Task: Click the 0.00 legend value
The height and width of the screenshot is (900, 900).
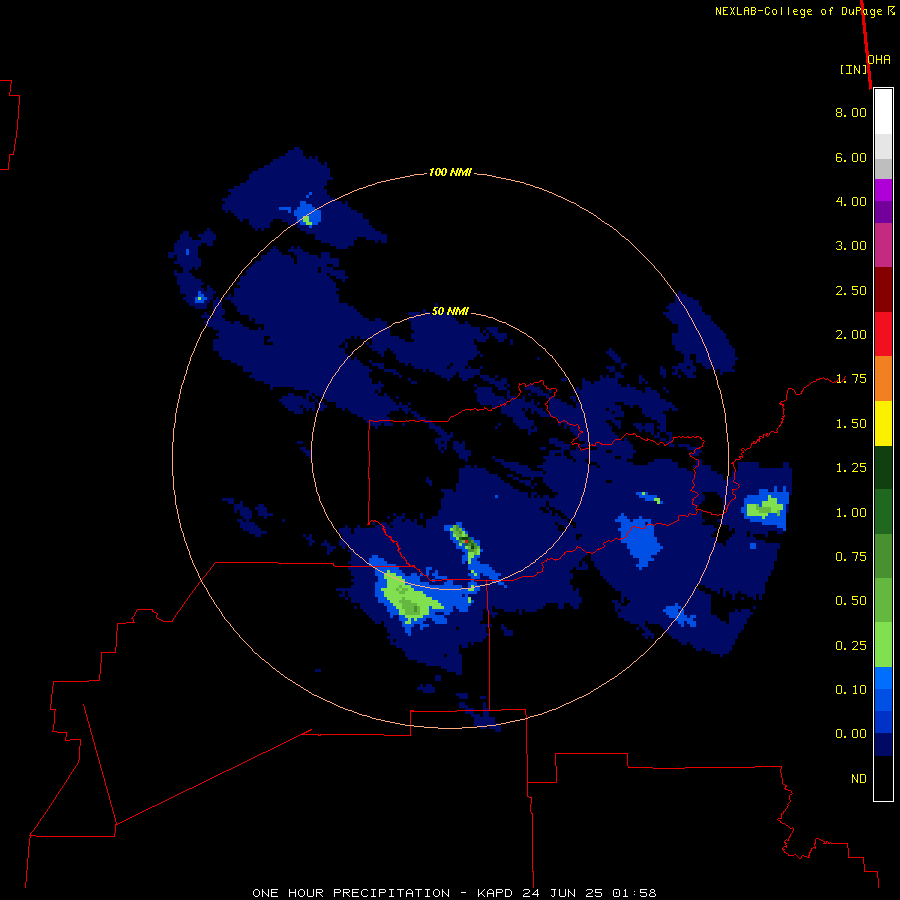Action: pyautogui.click(x=851, y=734)
